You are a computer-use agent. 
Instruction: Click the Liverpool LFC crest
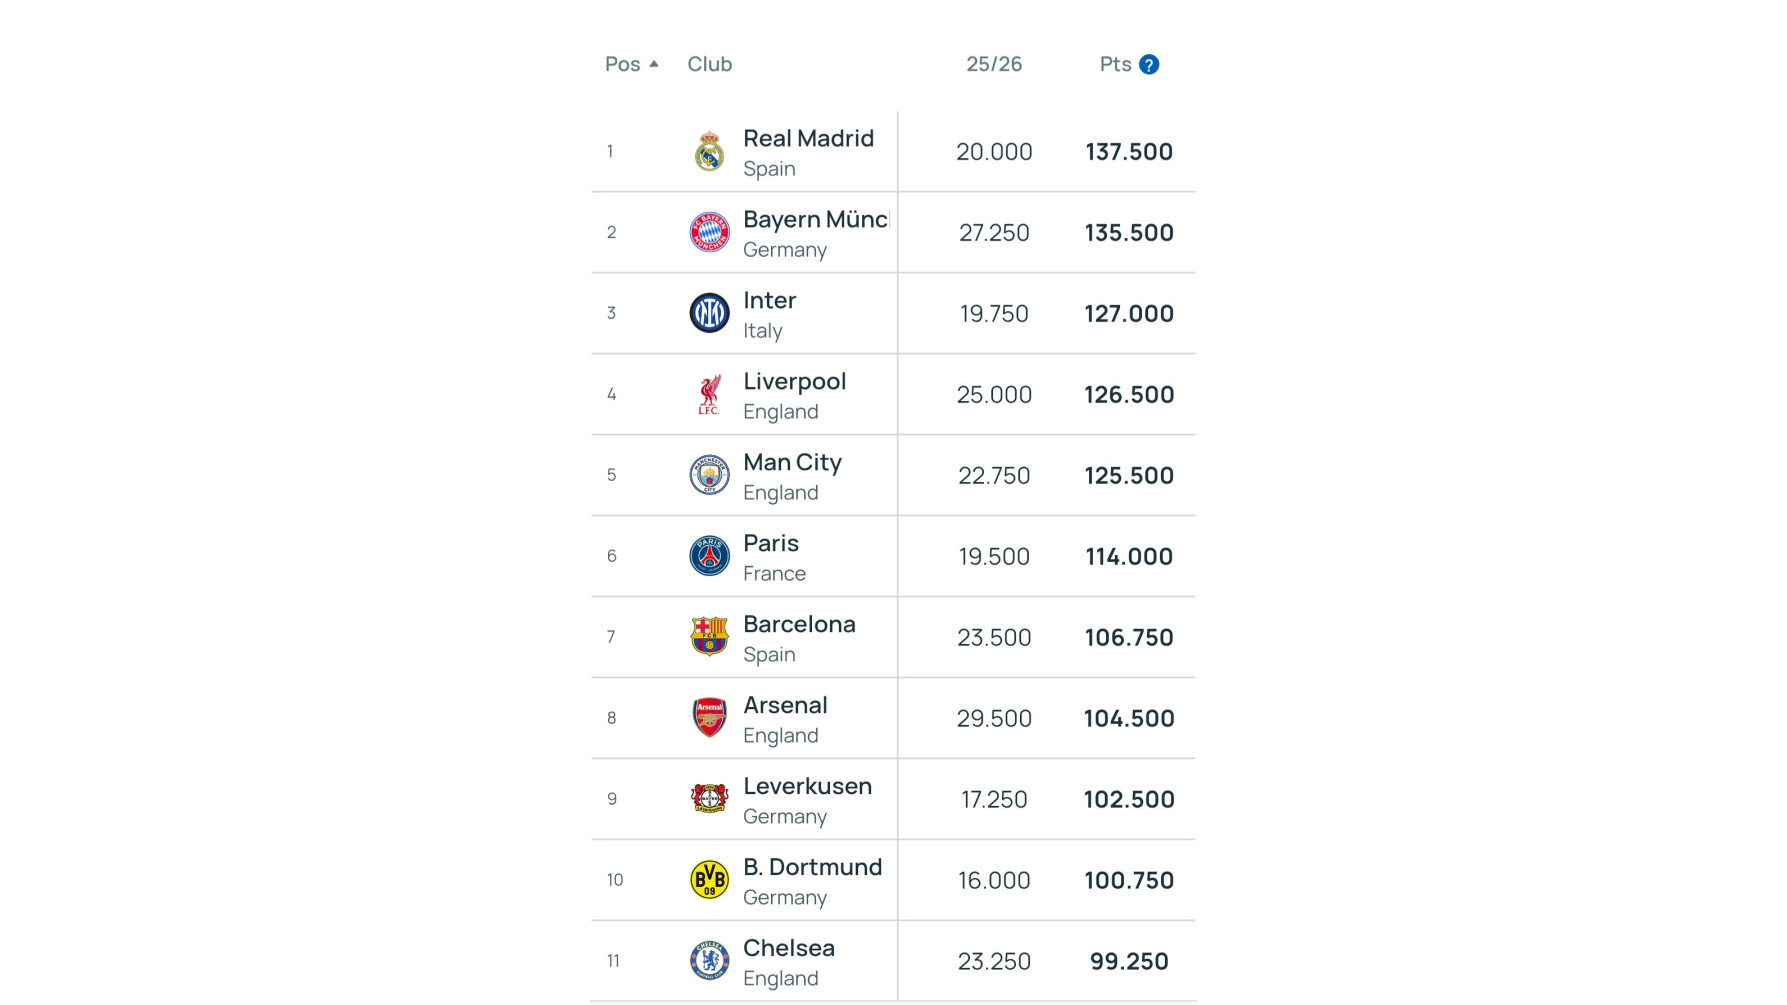click(x=709, y=395)
